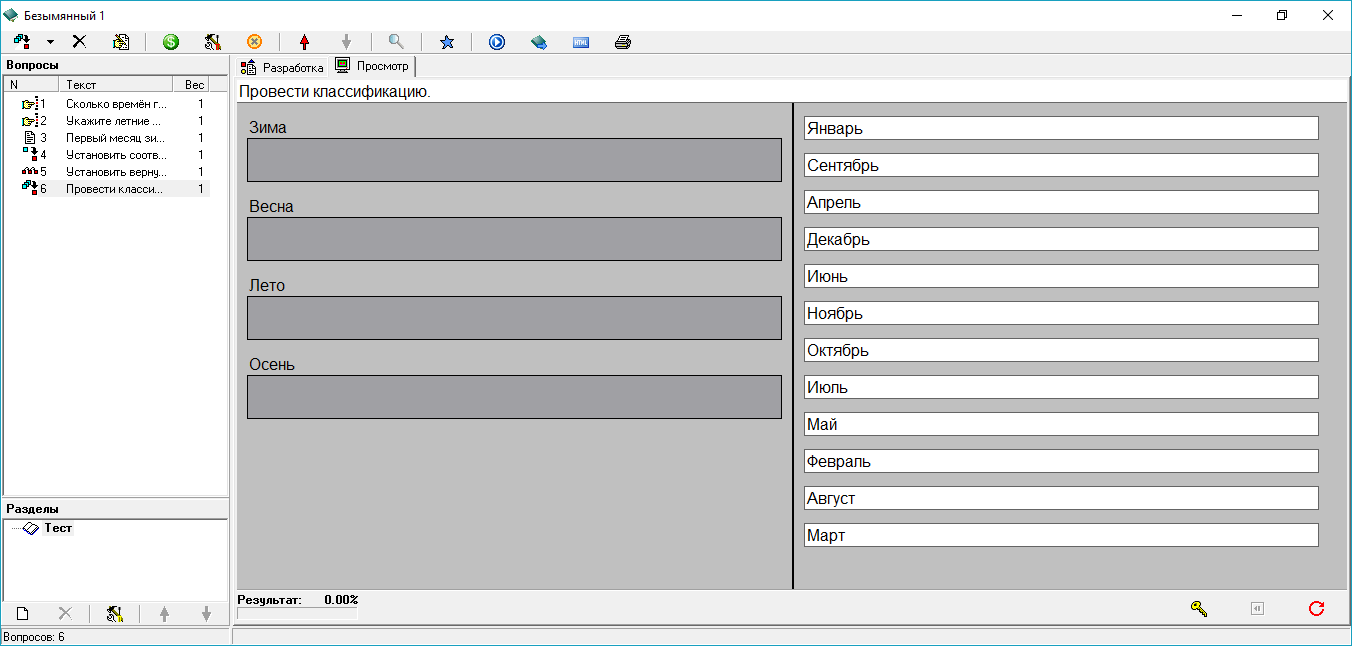Select the Март item
Image resolution: width=1352 pixels, height=646 pixels.
pos(1061,535)
